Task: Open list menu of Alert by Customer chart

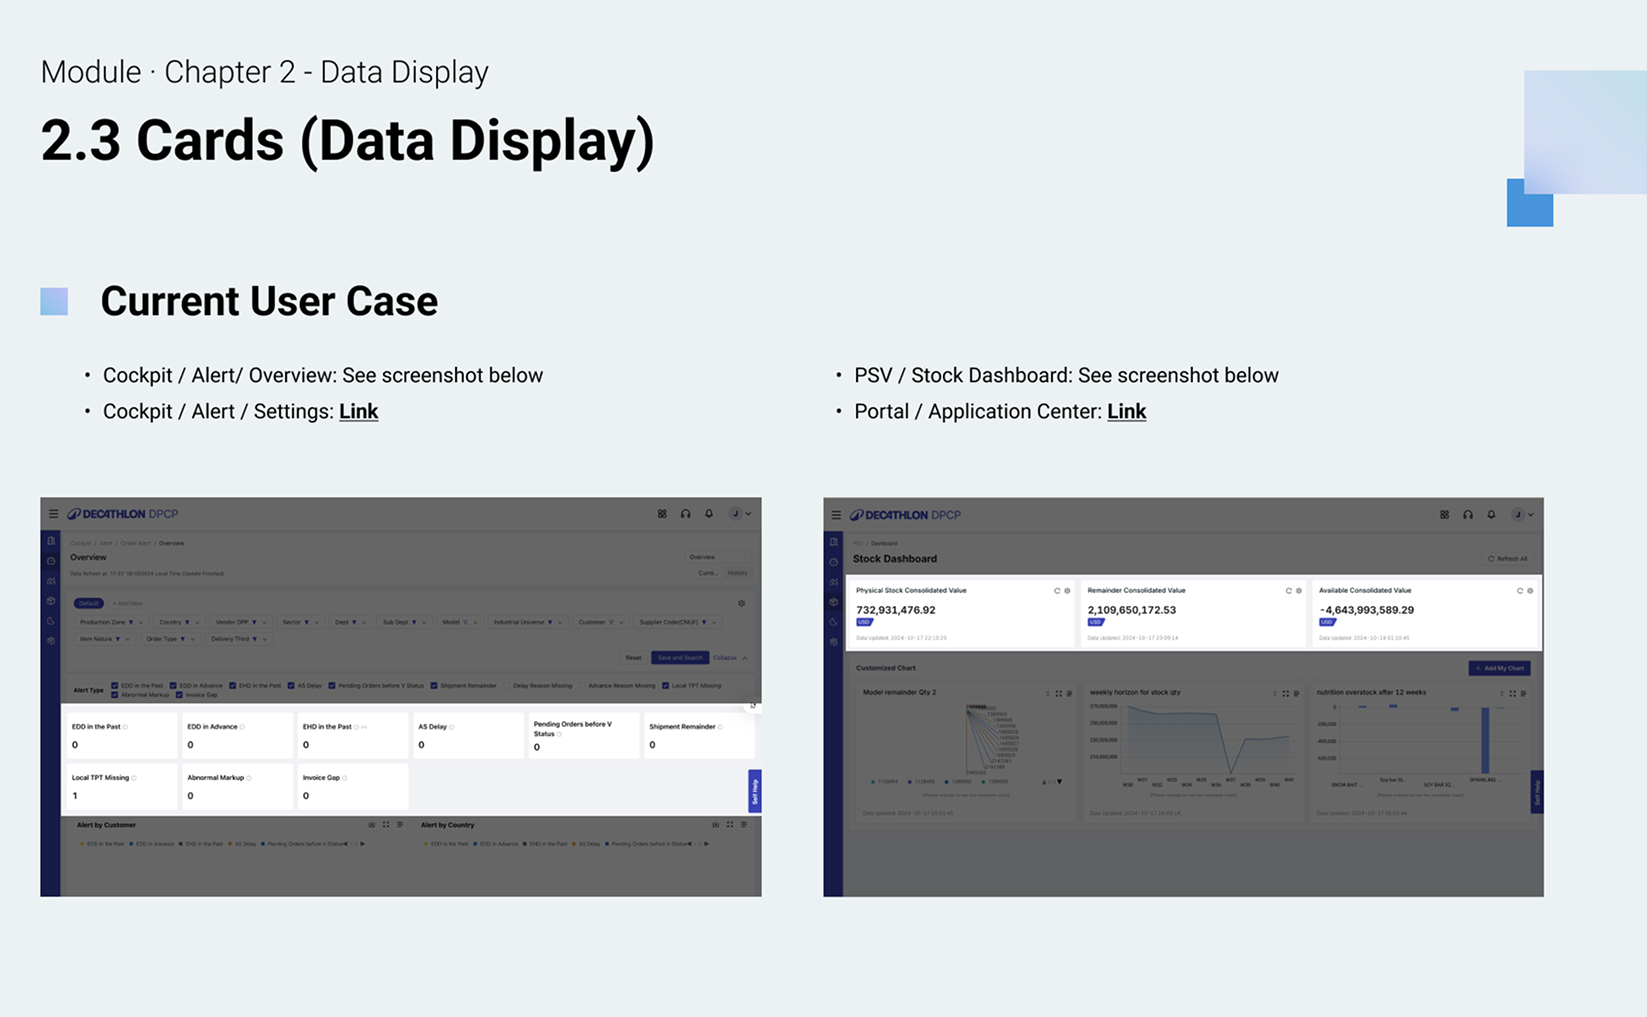Action: click(x=400, y=825)
